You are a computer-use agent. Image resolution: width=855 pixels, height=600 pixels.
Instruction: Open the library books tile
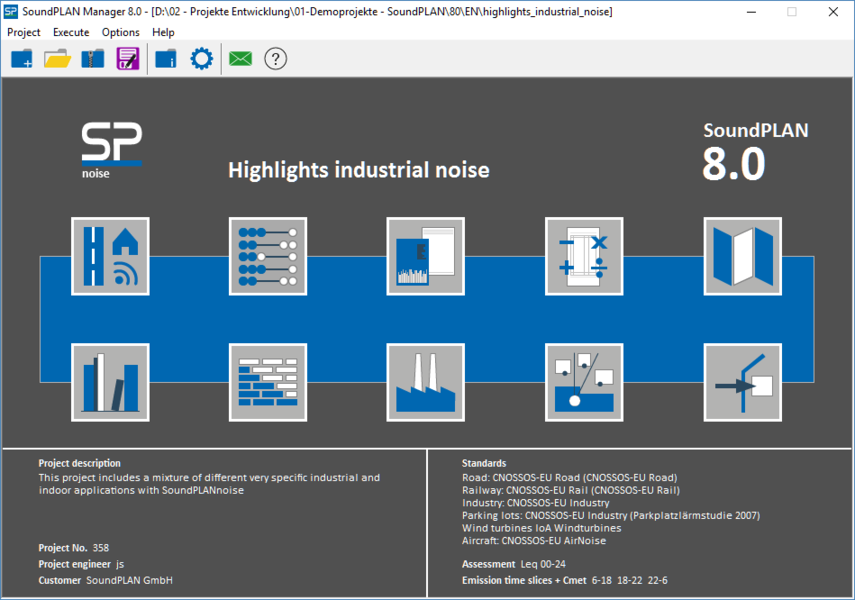click(110, 382)
